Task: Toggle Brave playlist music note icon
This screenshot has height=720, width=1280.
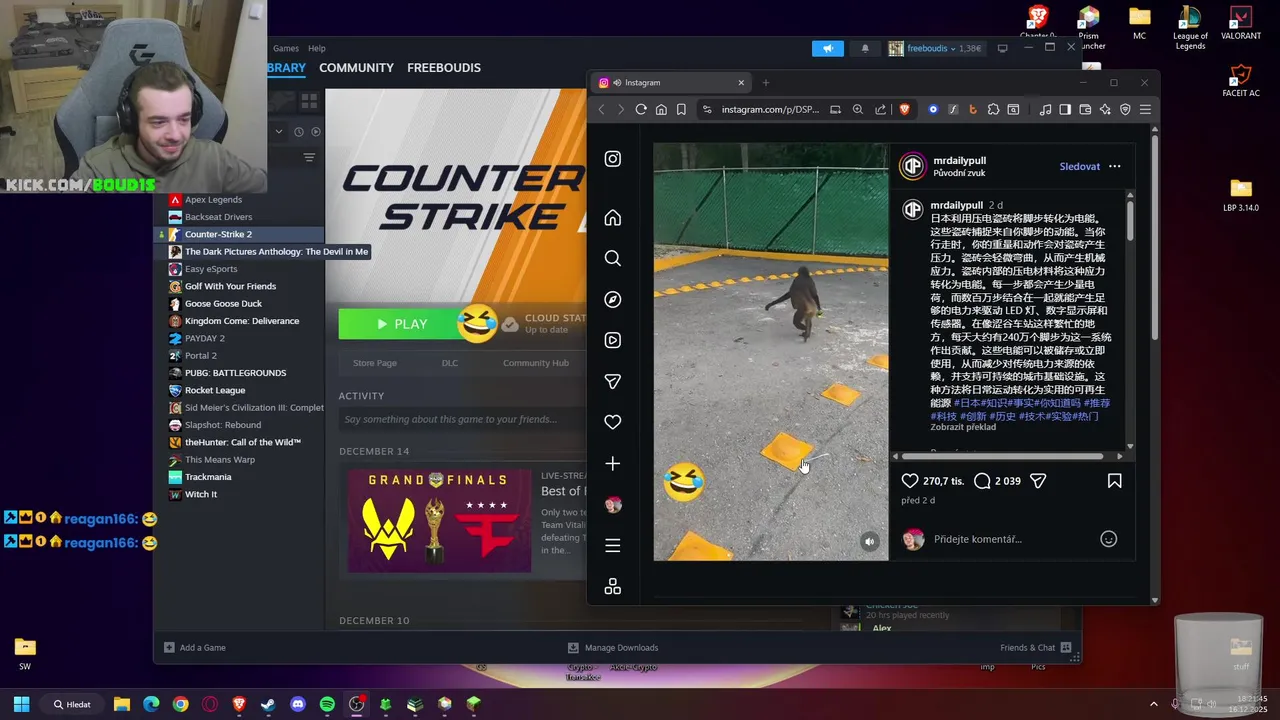Action: (1045, 110)
